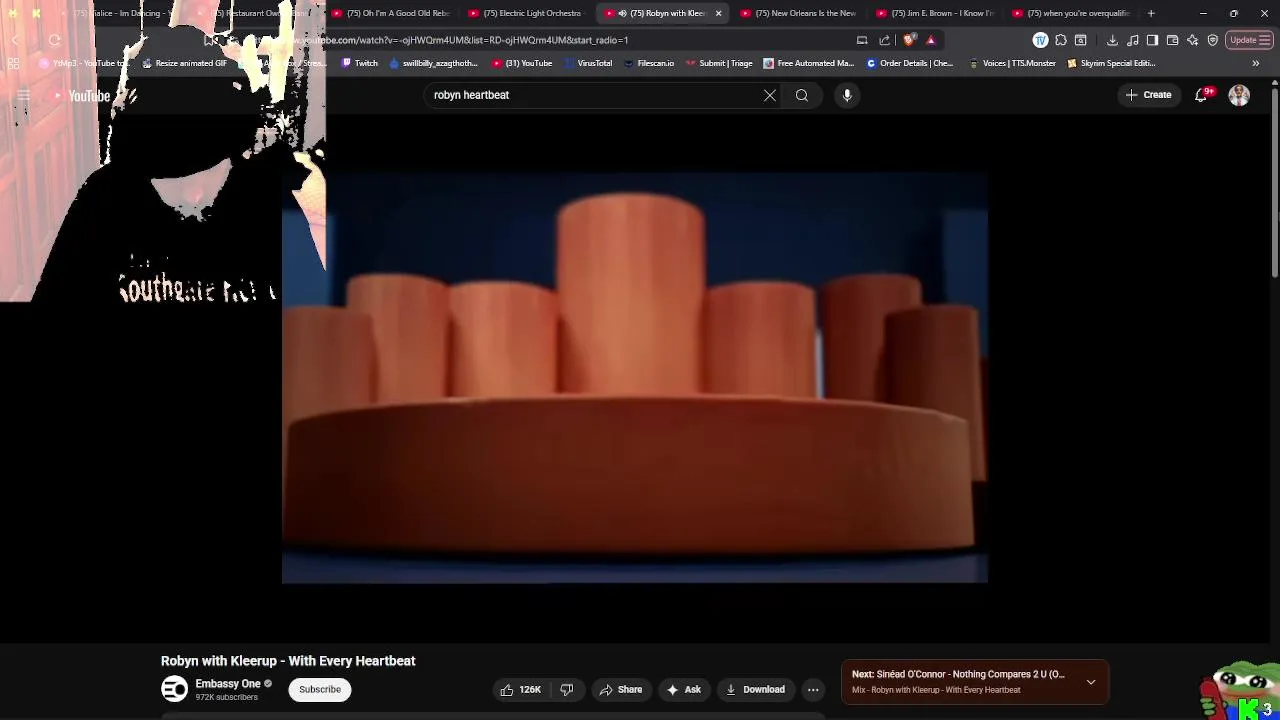
Task: Click the Create button
Action: click(1148, 95)
